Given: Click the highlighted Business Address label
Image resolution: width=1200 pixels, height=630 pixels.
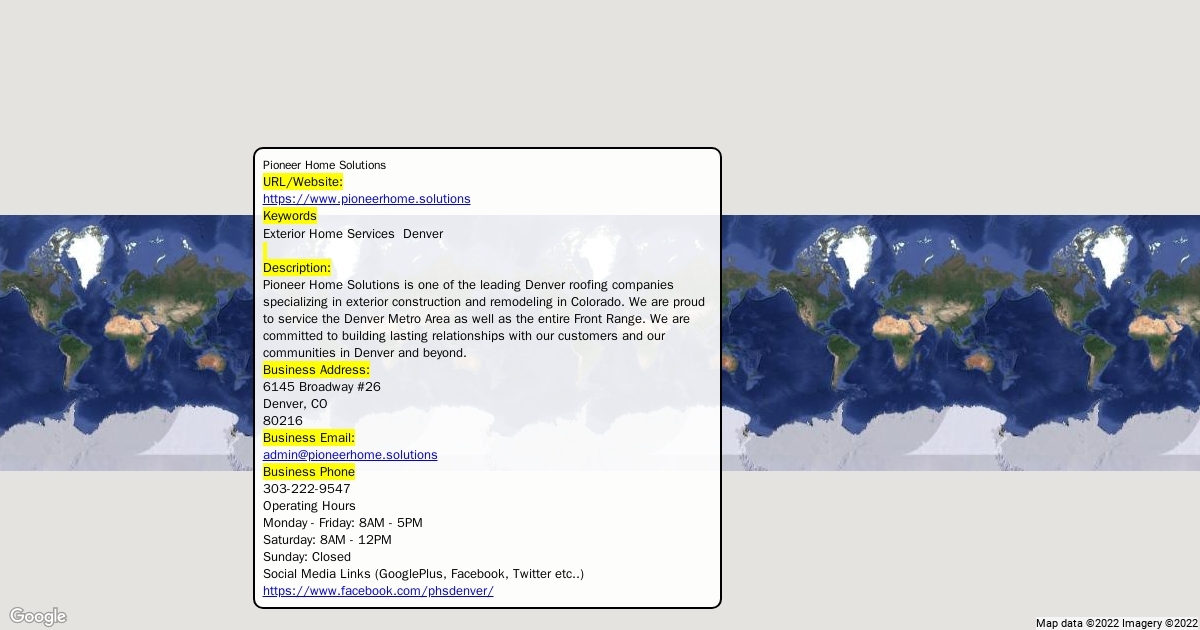Looking at the screenshot, I should point(316,370).
